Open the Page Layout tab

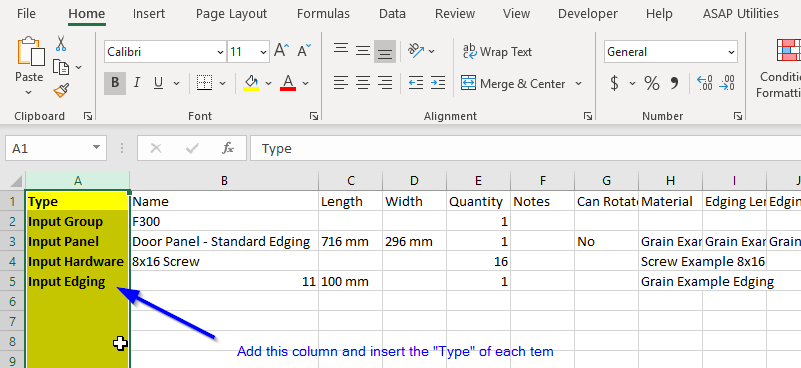point(231,14)
